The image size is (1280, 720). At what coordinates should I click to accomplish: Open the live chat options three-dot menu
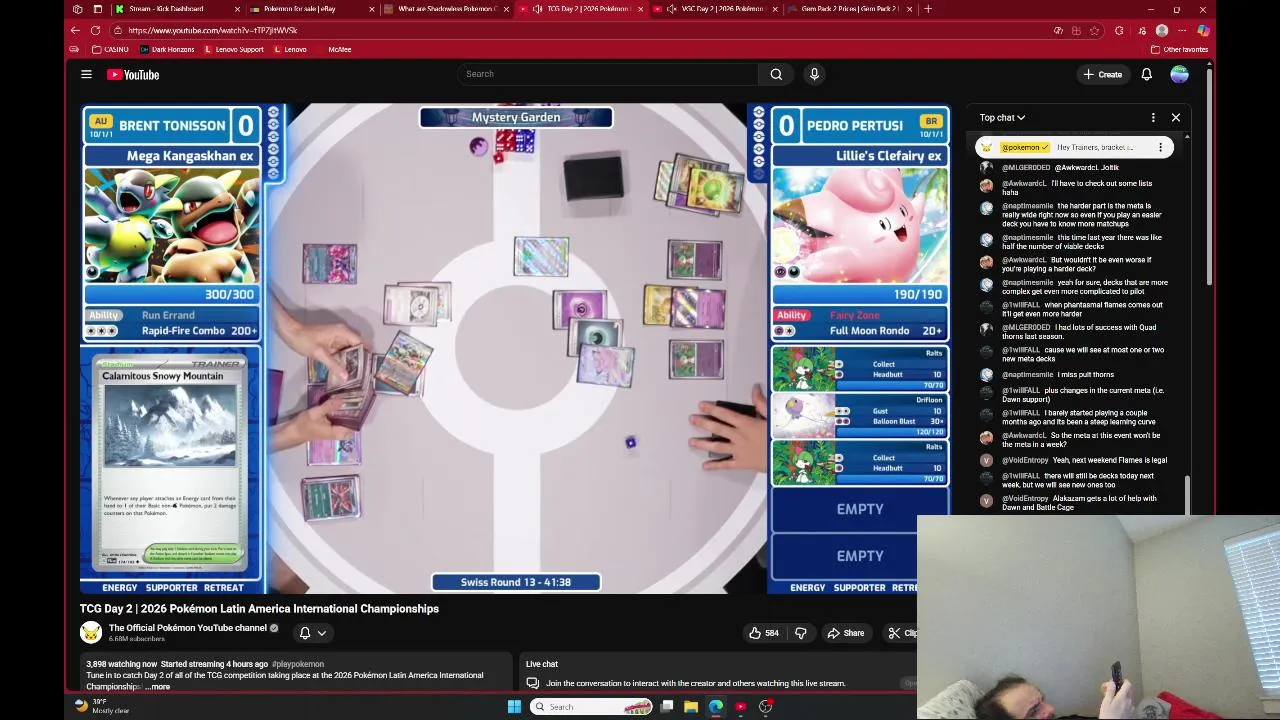click(x=1153, y=118)
